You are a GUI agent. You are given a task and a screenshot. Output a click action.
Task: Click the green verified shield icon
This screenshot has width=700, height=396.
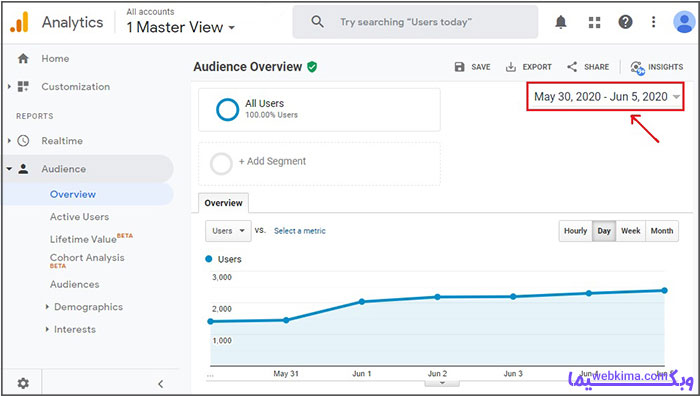click(x=312, y=67)
